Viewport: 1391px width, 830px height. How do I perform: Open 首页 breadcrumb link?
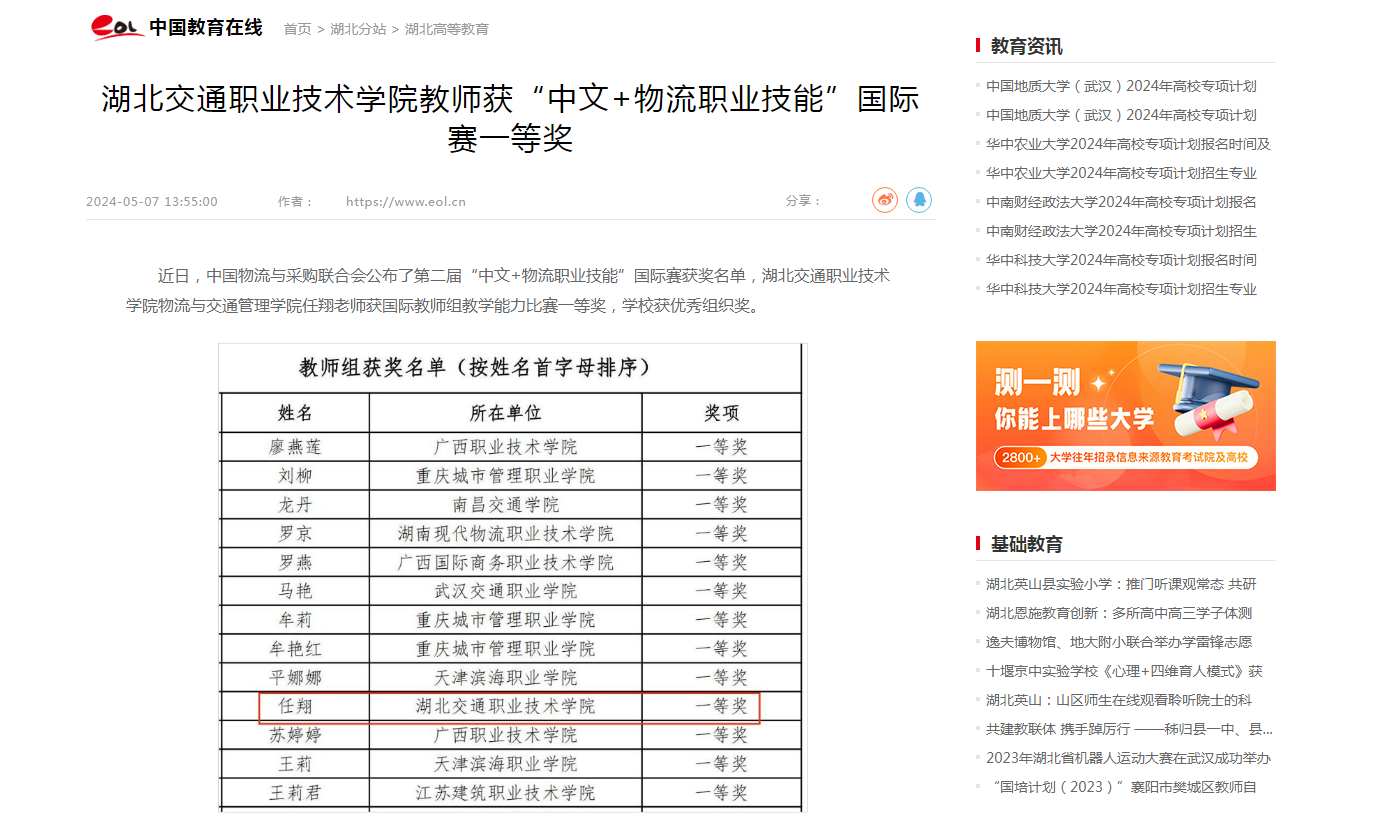(x=297, y=29)
